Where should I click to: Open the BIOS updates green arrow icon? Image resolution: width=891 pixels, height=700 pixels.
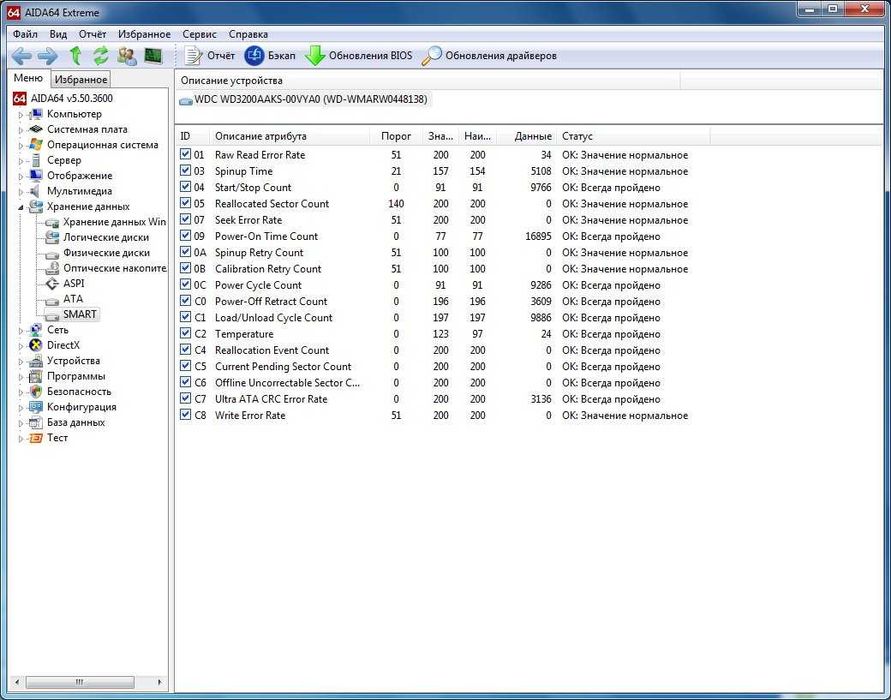point(314,56)
